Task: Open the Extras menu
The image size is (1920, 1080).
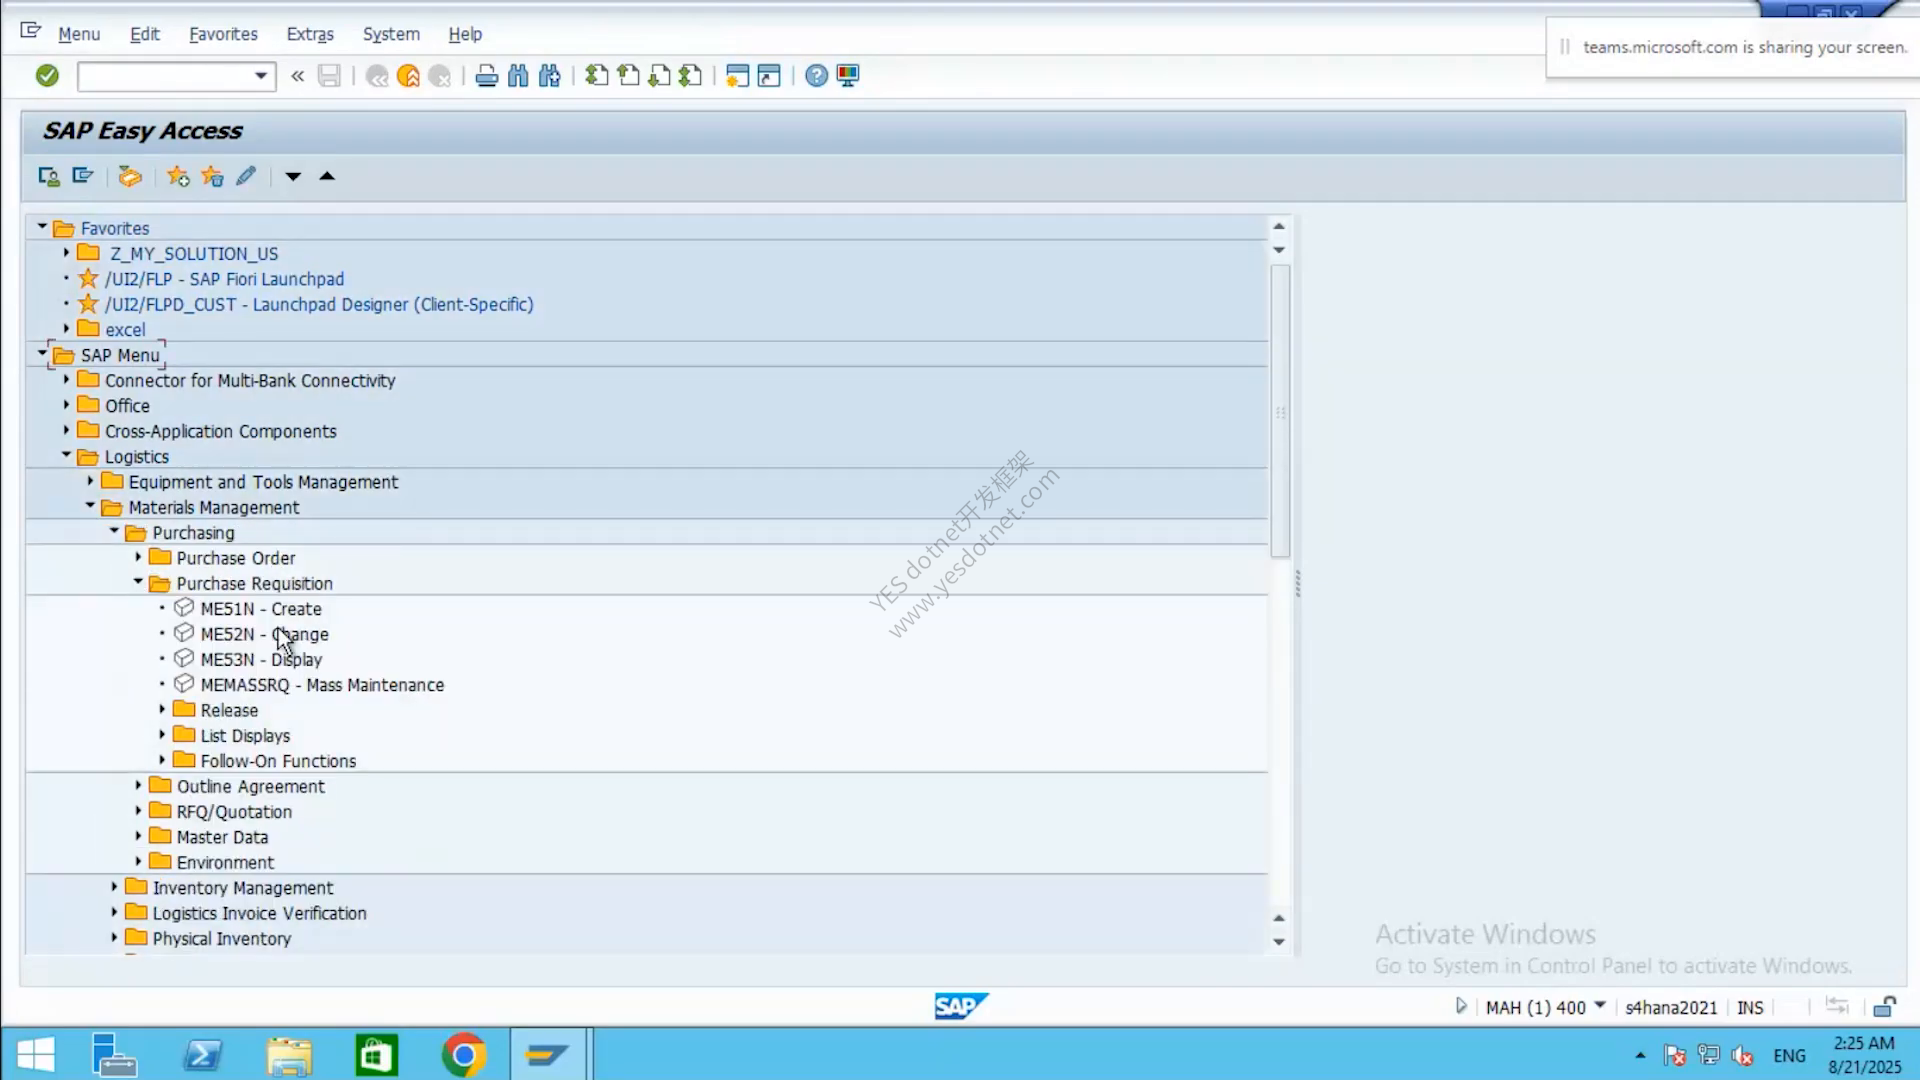Action: pos(310,34)
